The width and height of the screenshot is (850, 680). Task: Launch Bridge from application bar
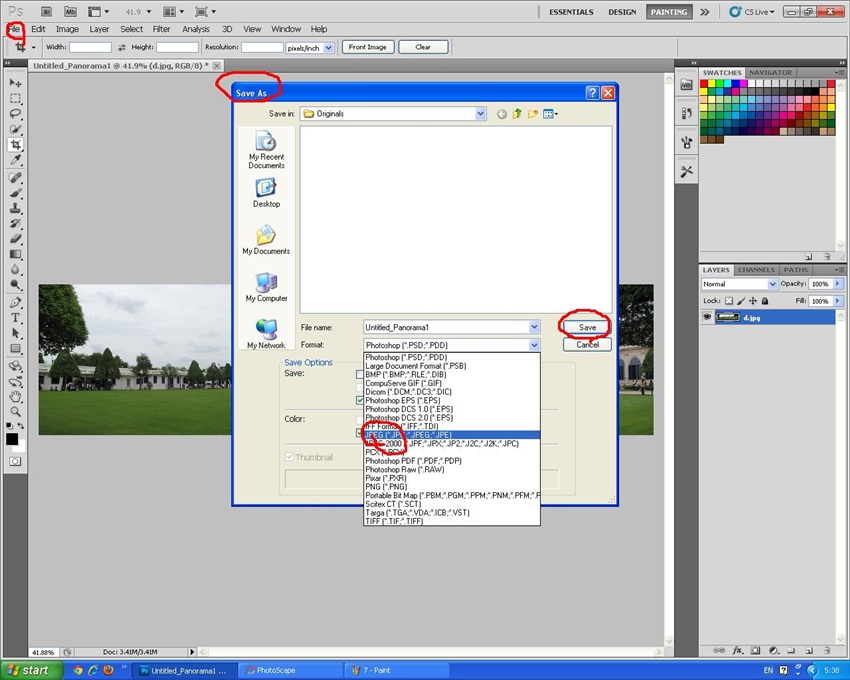tap(47, 11)
